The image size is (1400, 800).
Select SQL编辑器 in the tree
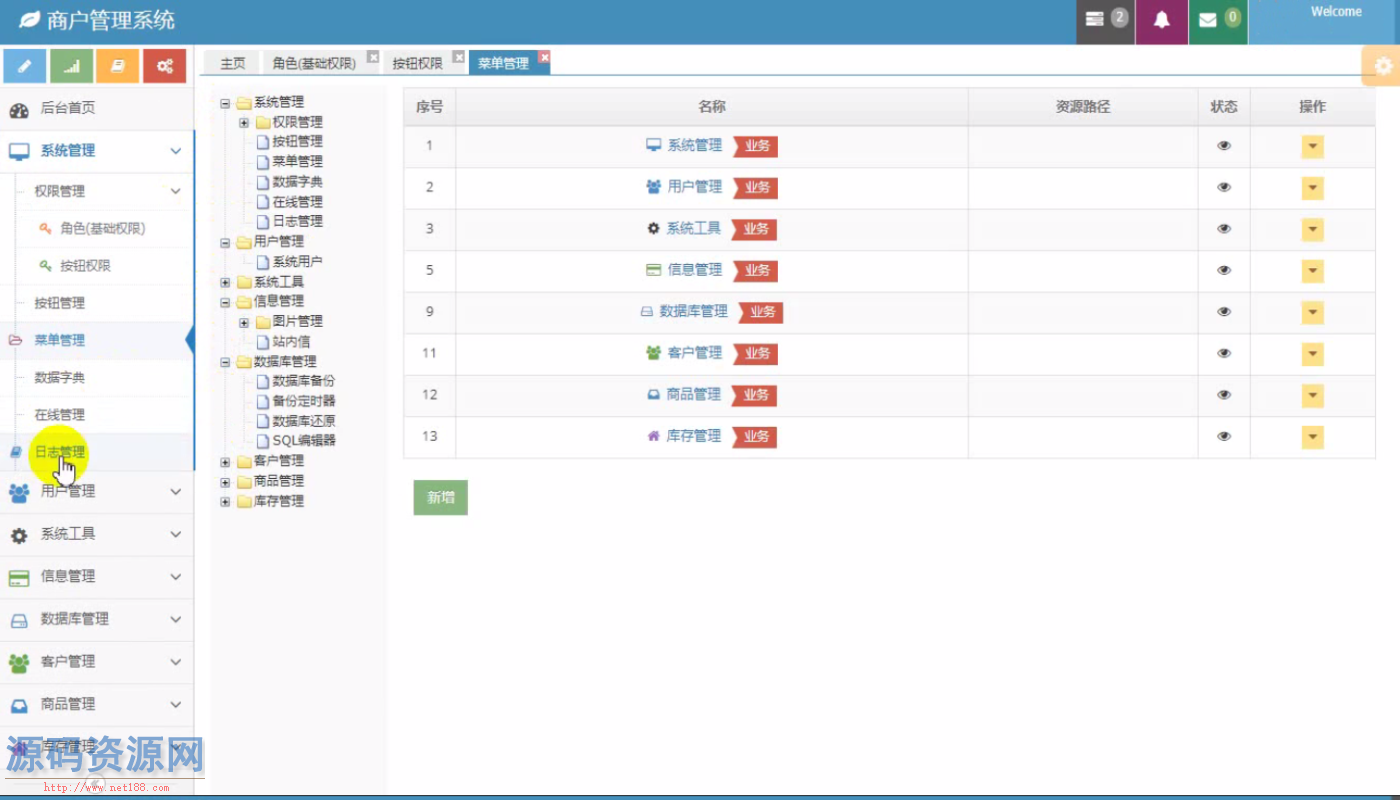tap(304, 441)
